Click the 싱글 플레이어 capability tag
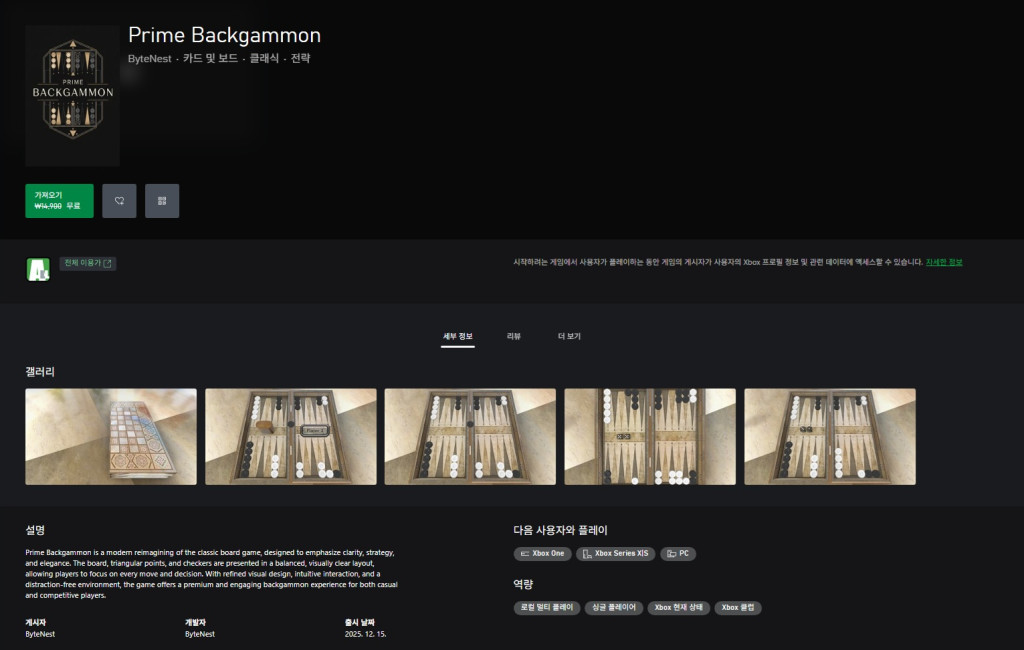This screenshot has height=650, width=1024. [x=613, y=607]
